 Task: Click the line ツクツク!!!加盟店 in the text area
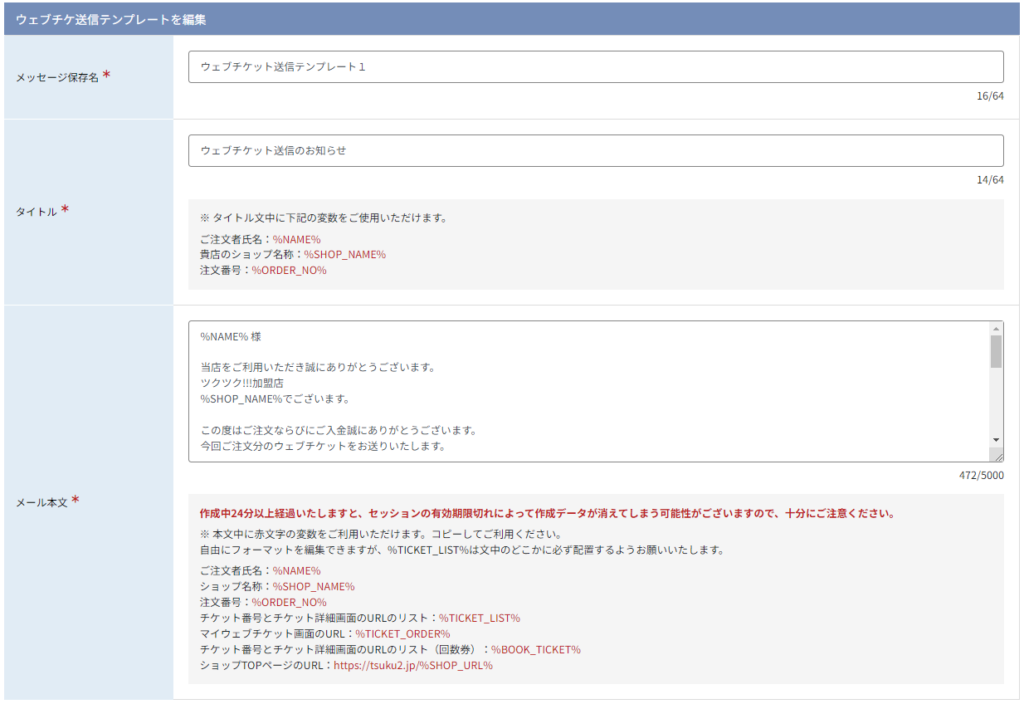[x=242, y=383]
